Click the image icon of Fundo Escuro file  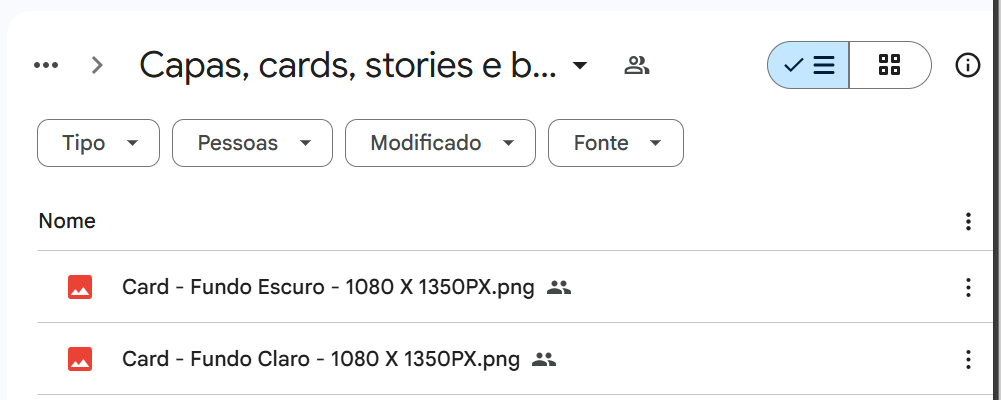point(80,288)
